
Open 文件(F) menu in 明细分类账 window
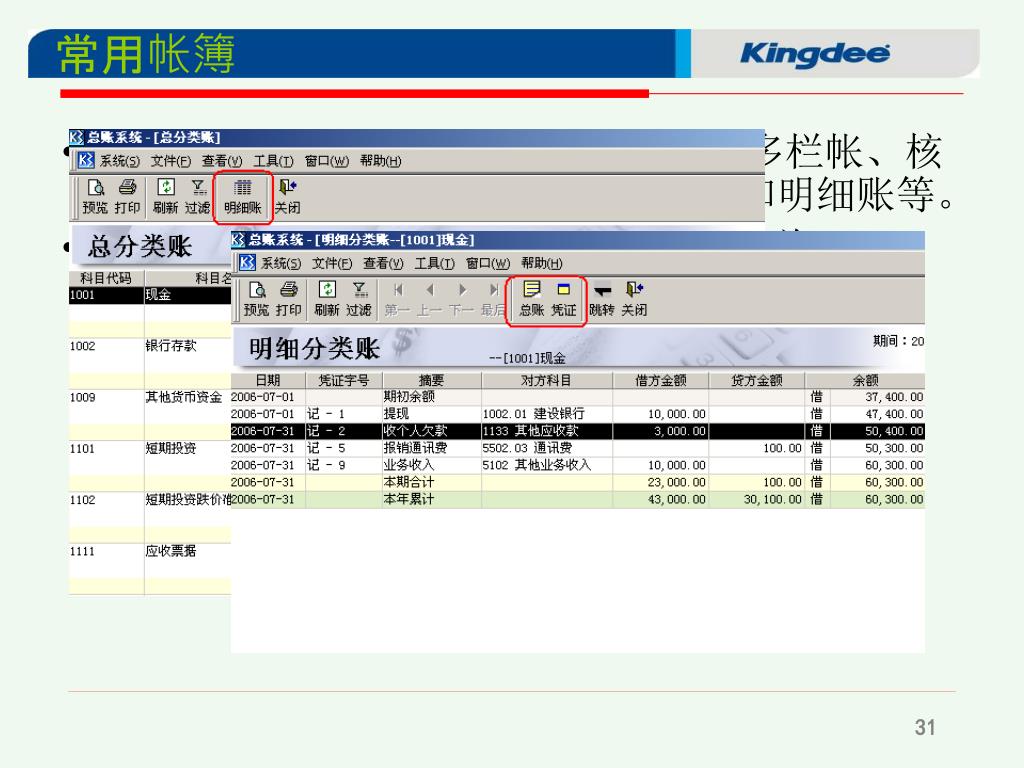[x=332, y=263]
